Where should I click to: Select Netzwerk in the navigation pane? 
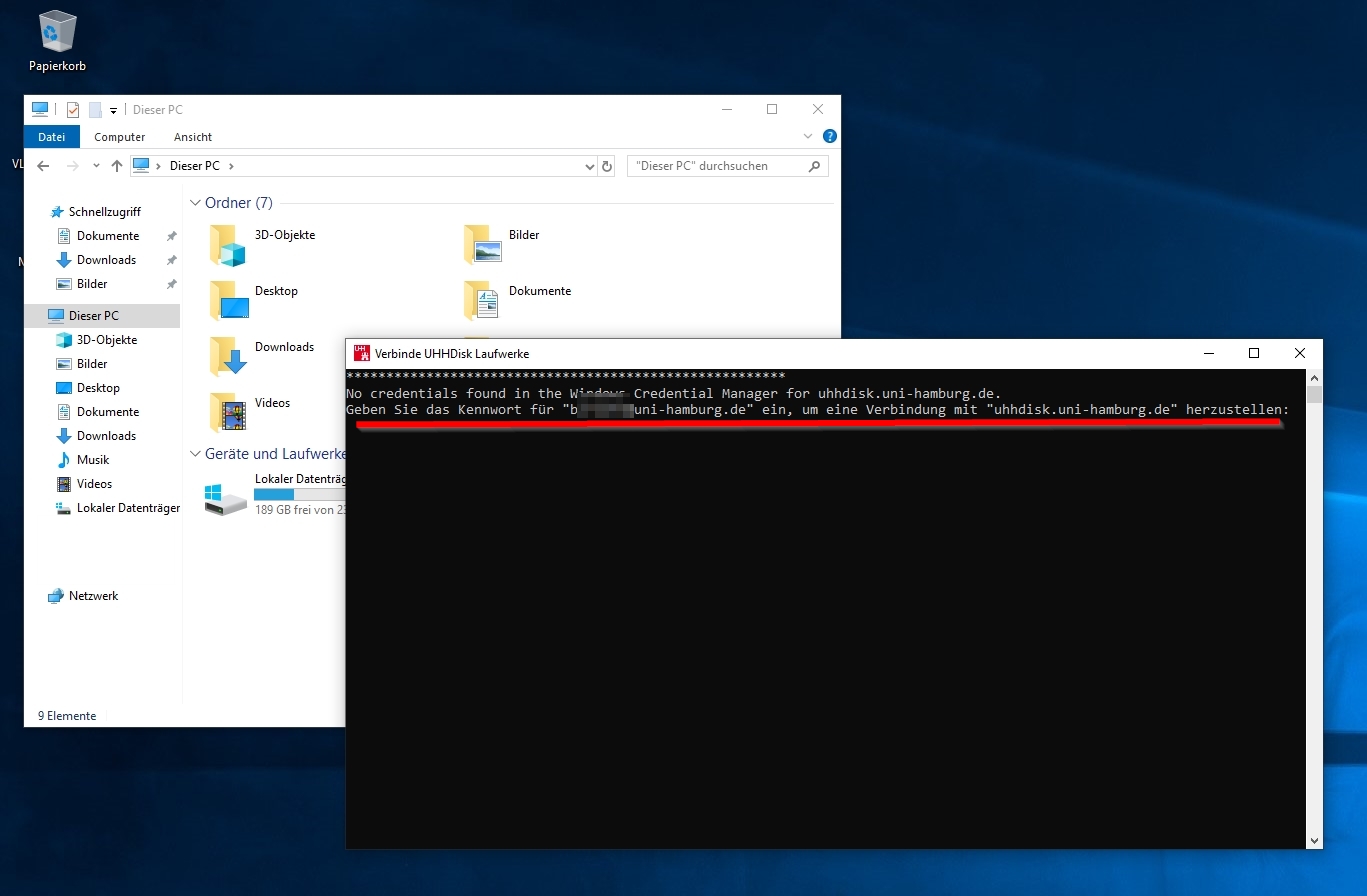coord(93,596)
